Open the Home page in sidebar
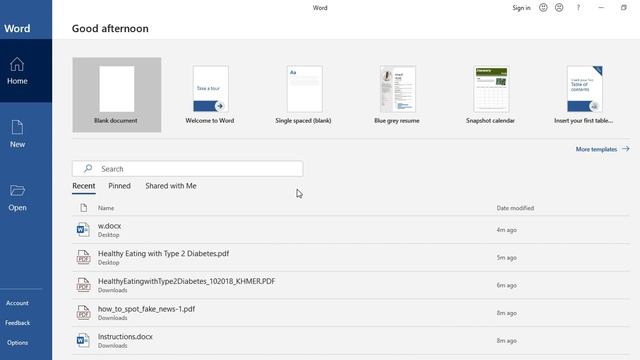 point(26,71)
